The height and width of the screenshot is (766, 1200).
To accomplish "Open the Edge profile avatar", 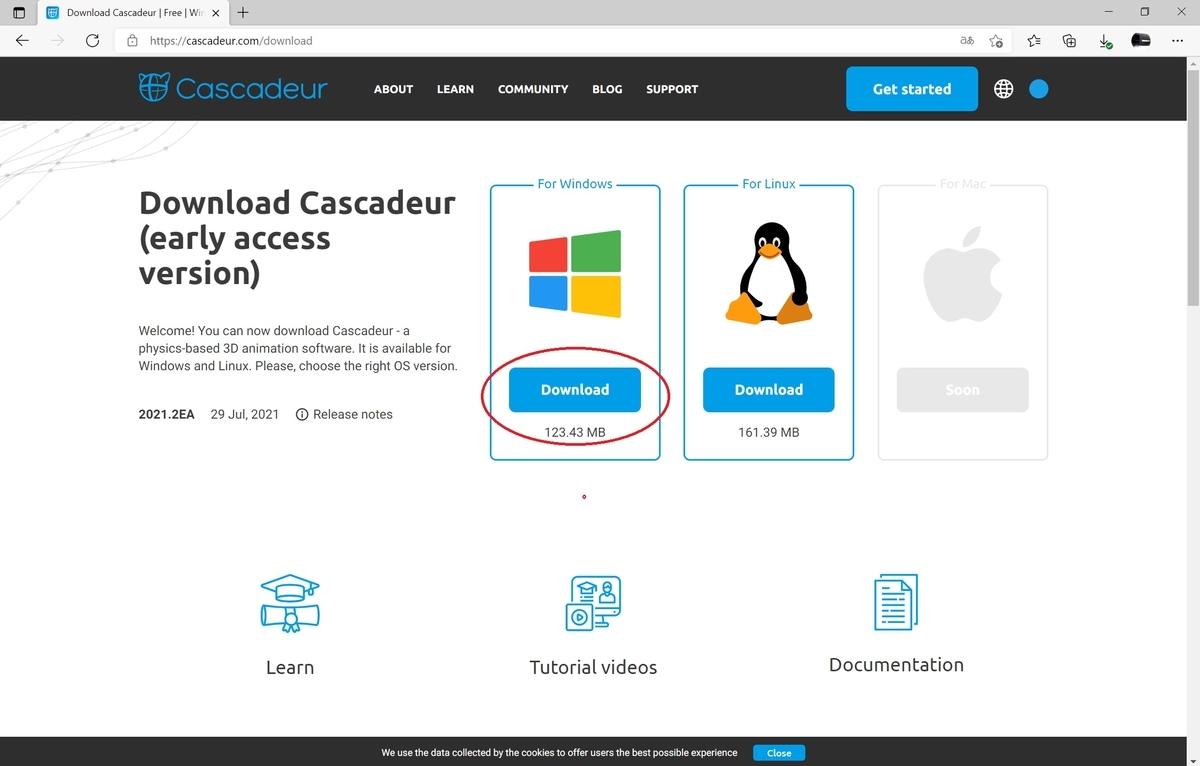I will 1141,41.
